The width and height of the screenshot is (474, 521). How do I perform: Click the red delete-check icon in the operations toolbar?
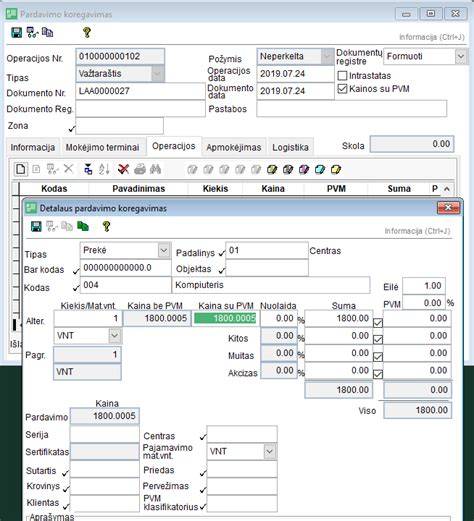click(124, 169)
